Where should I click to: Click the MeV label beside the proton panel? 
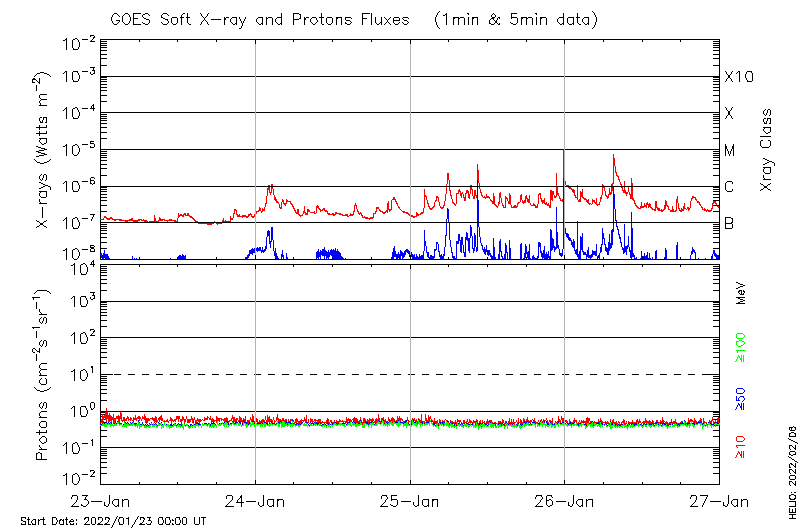point(741,293)
